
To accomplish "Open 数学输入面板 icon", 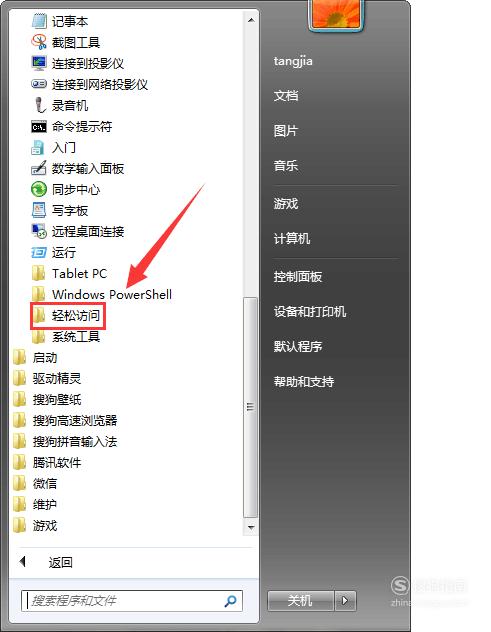I will tap(39, 168).
